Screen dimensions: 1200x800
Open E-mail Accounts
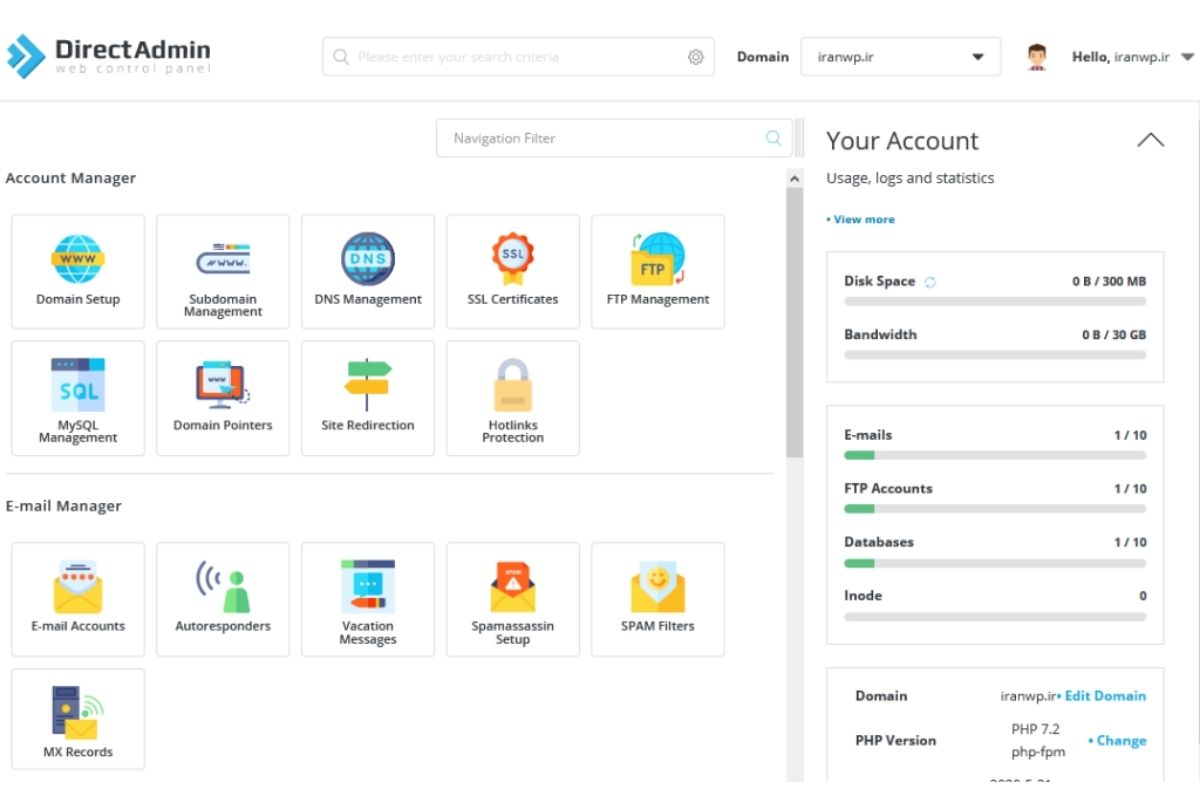pyautogui.click(x=78, y=599)
